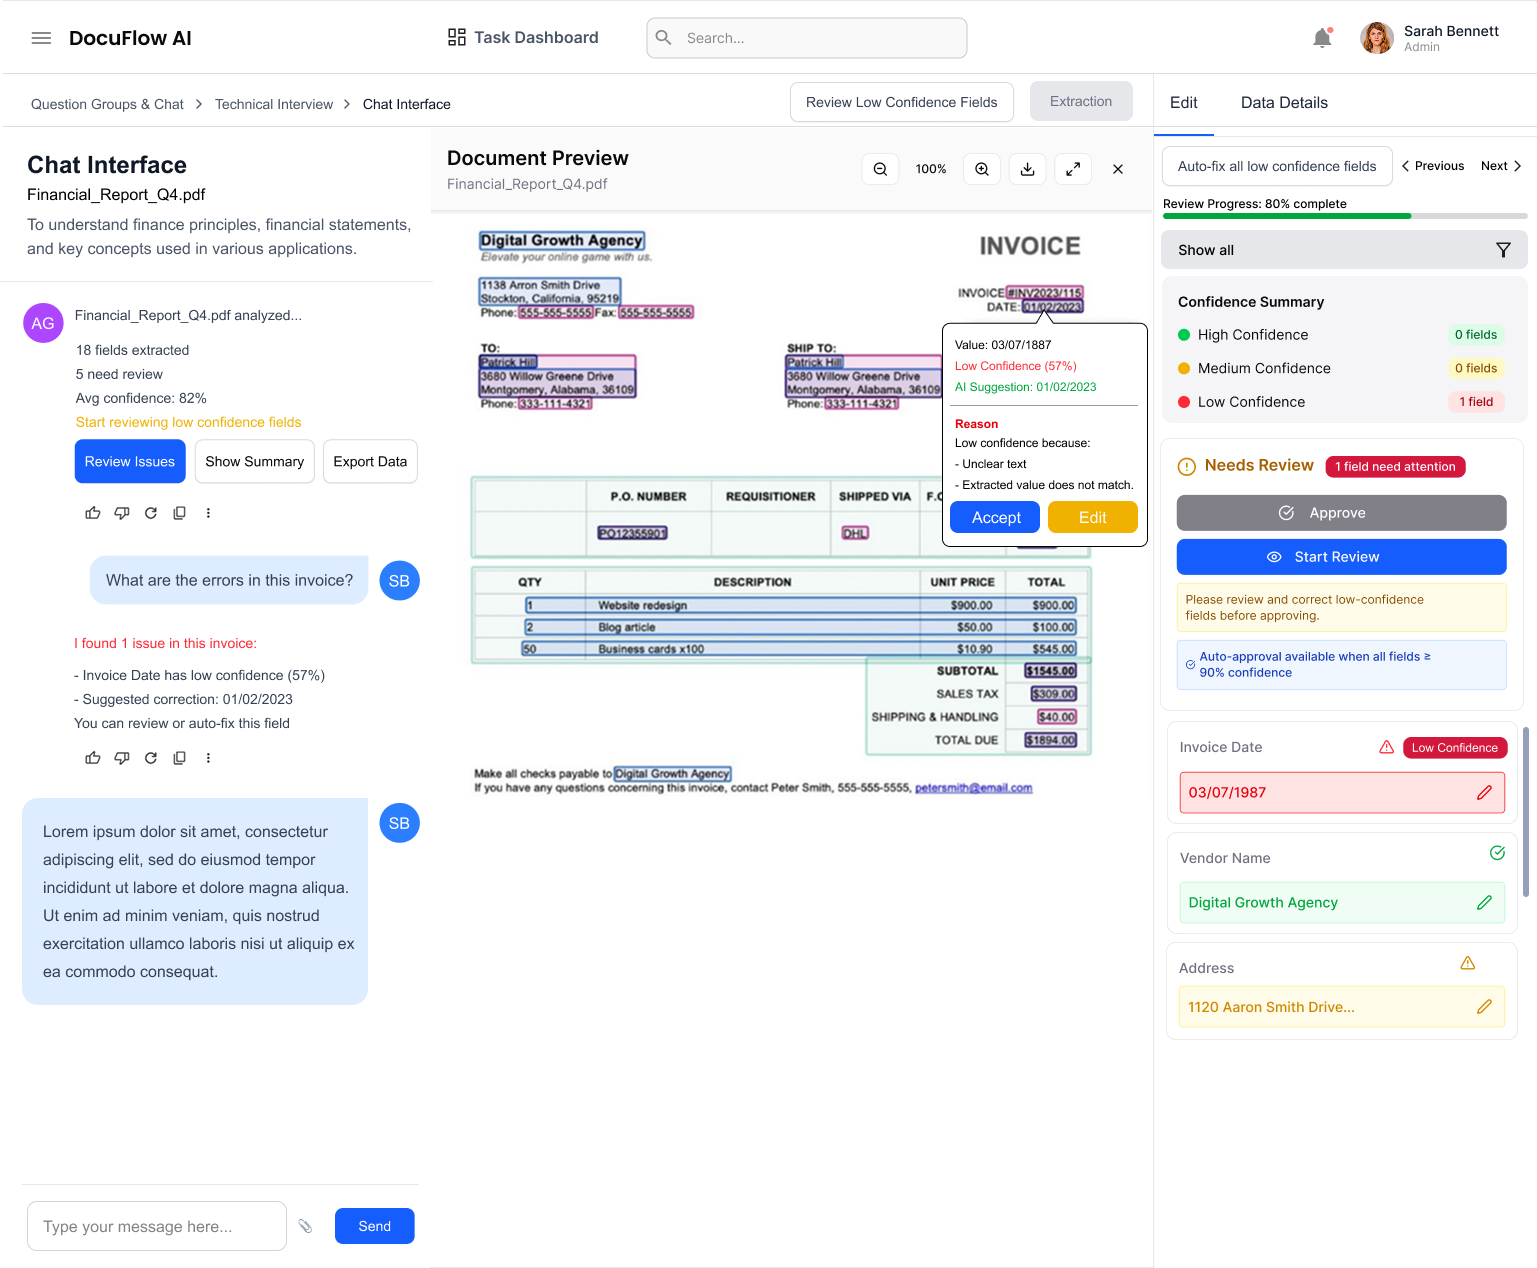Accept the AI suggested date value

point(995,518)
